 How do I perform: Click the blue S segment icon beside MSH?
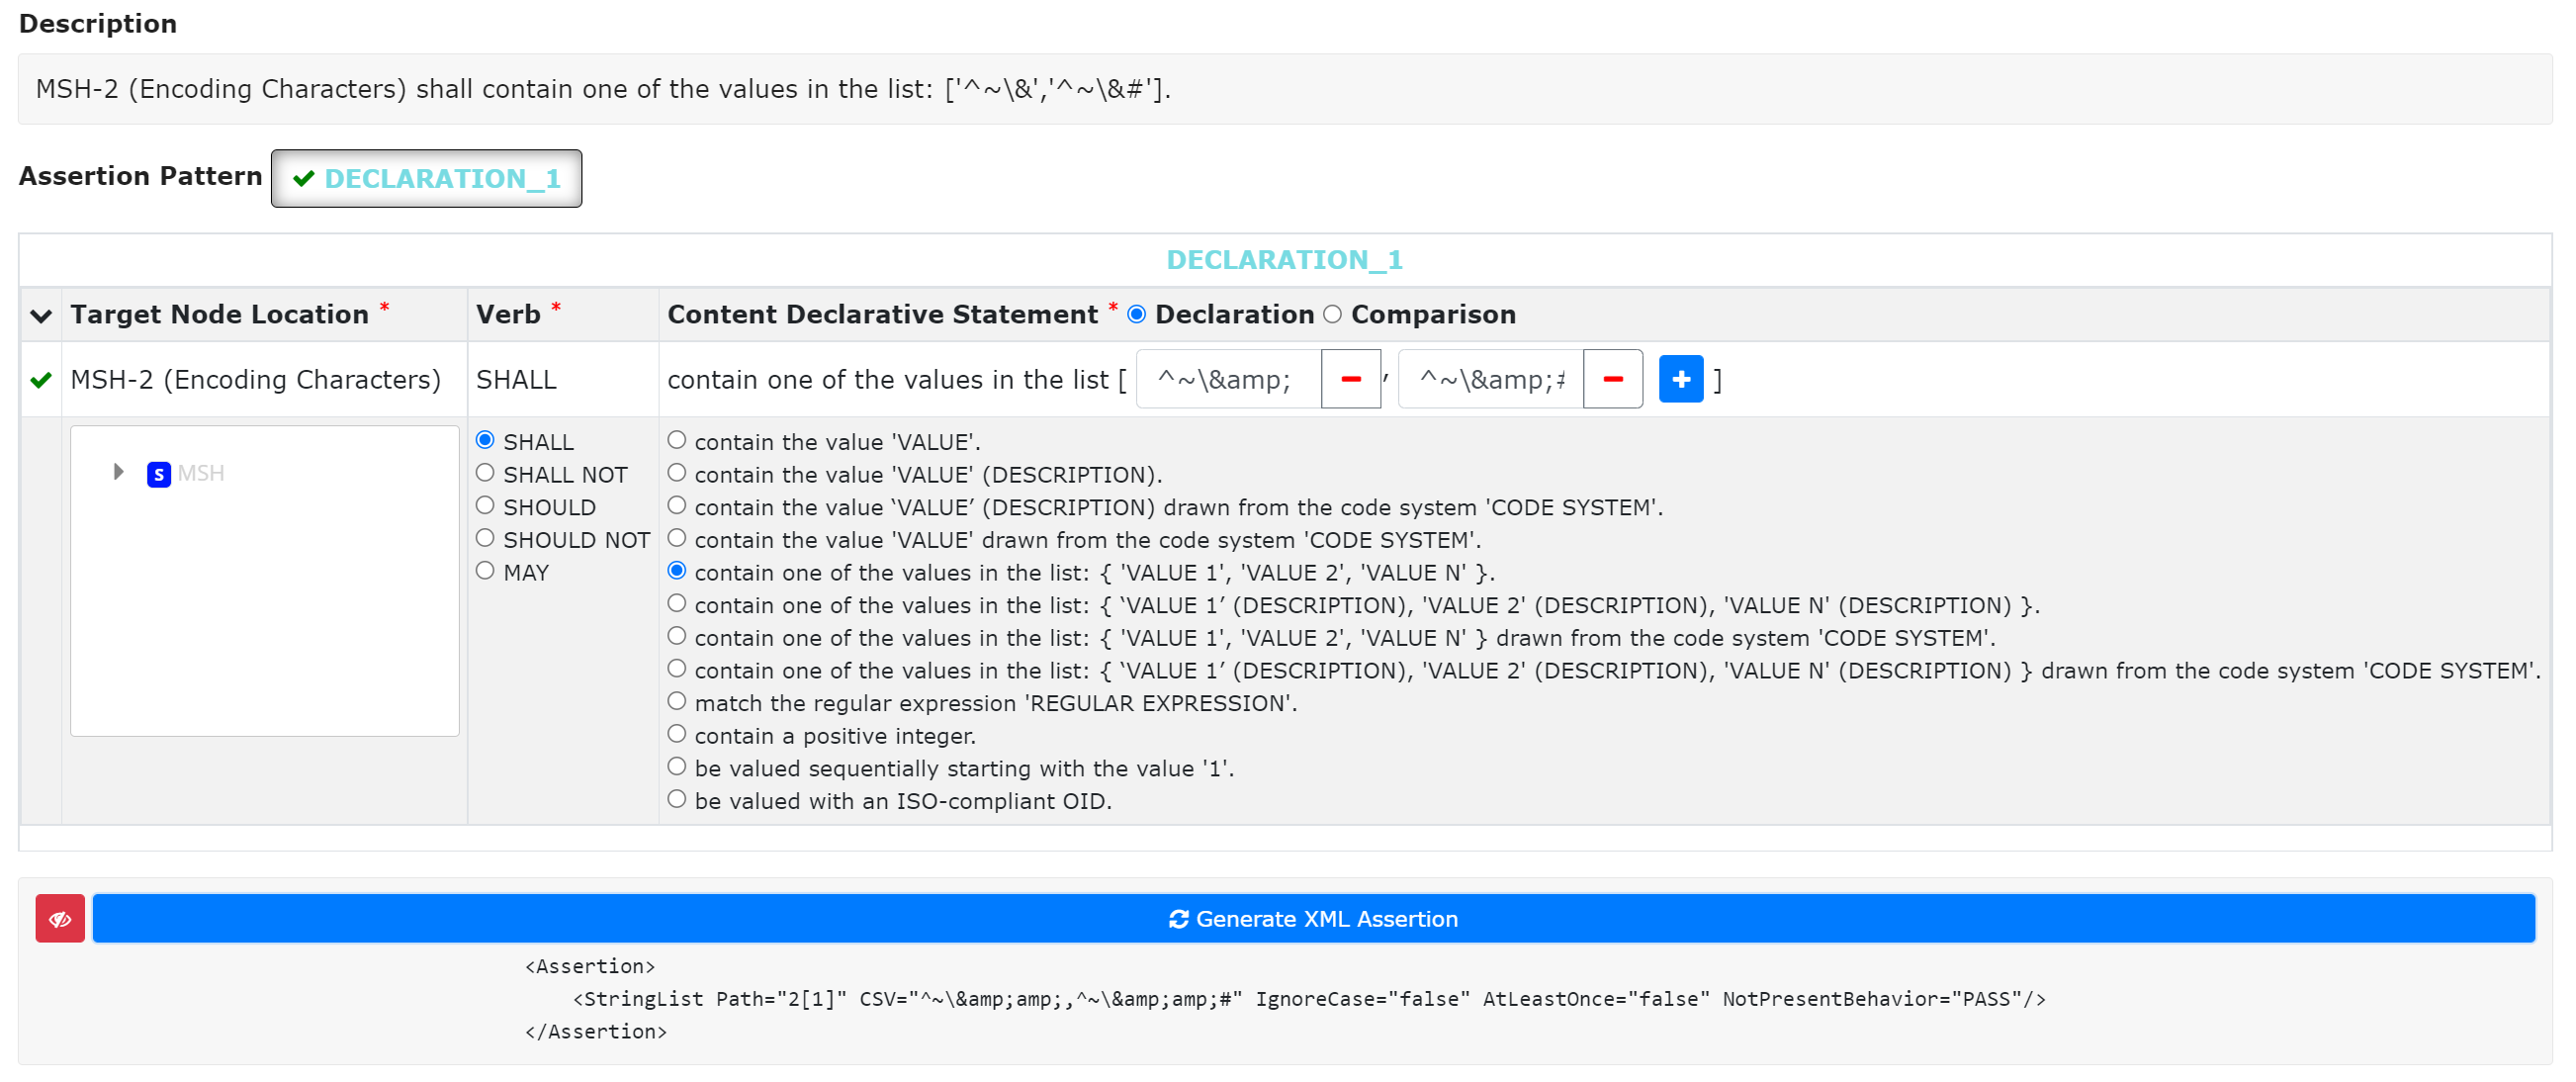(x=158, y=474)
